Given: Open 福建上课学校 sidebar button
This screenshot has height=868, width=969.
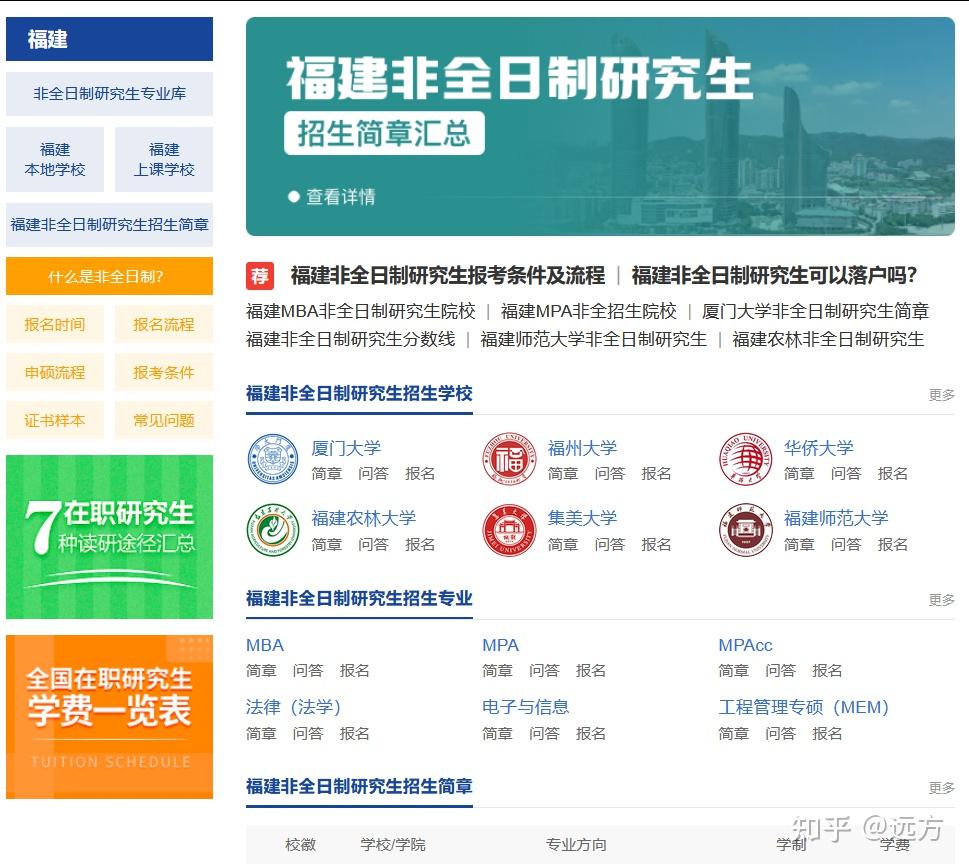Looking at the screenshot, I should [164, 159].
